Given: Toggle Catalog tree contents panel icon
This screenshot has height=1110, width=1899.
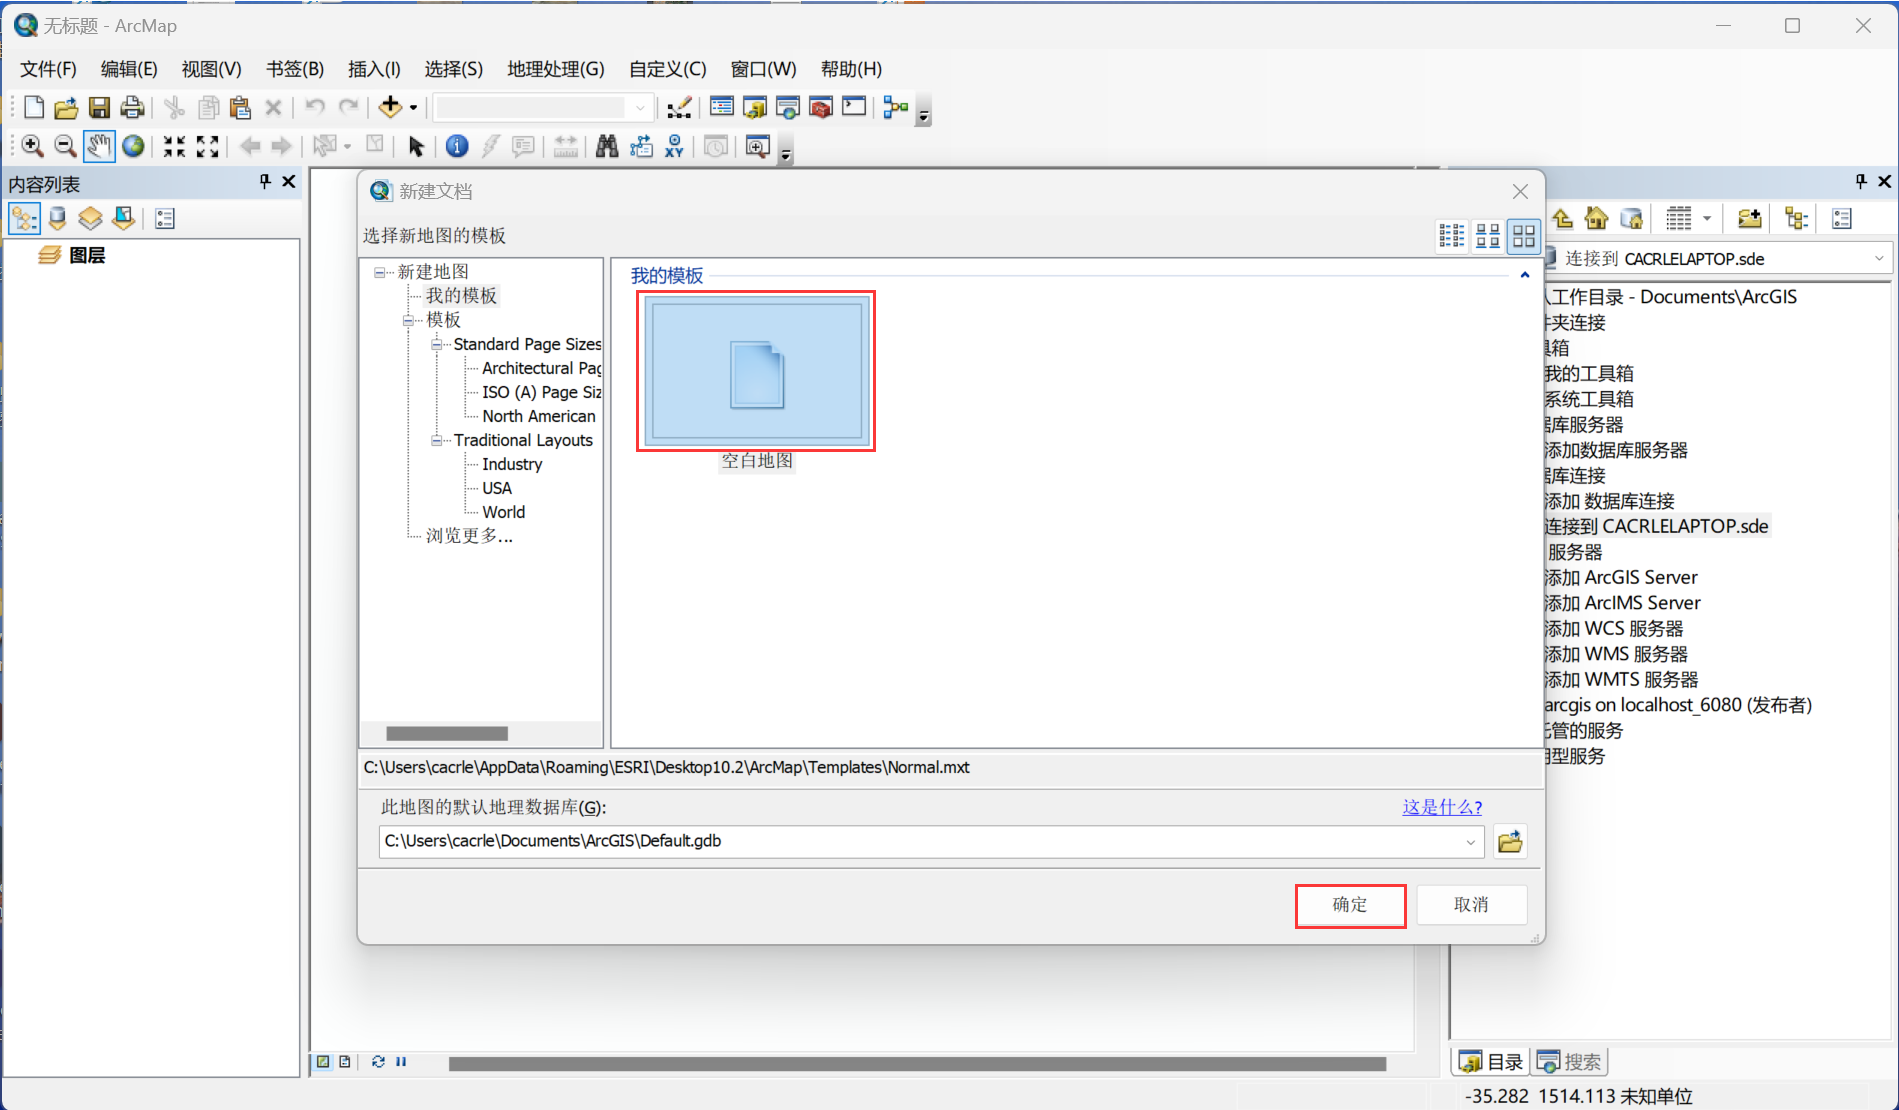Looking at the screenshot, I should (x=1796, y=218).
